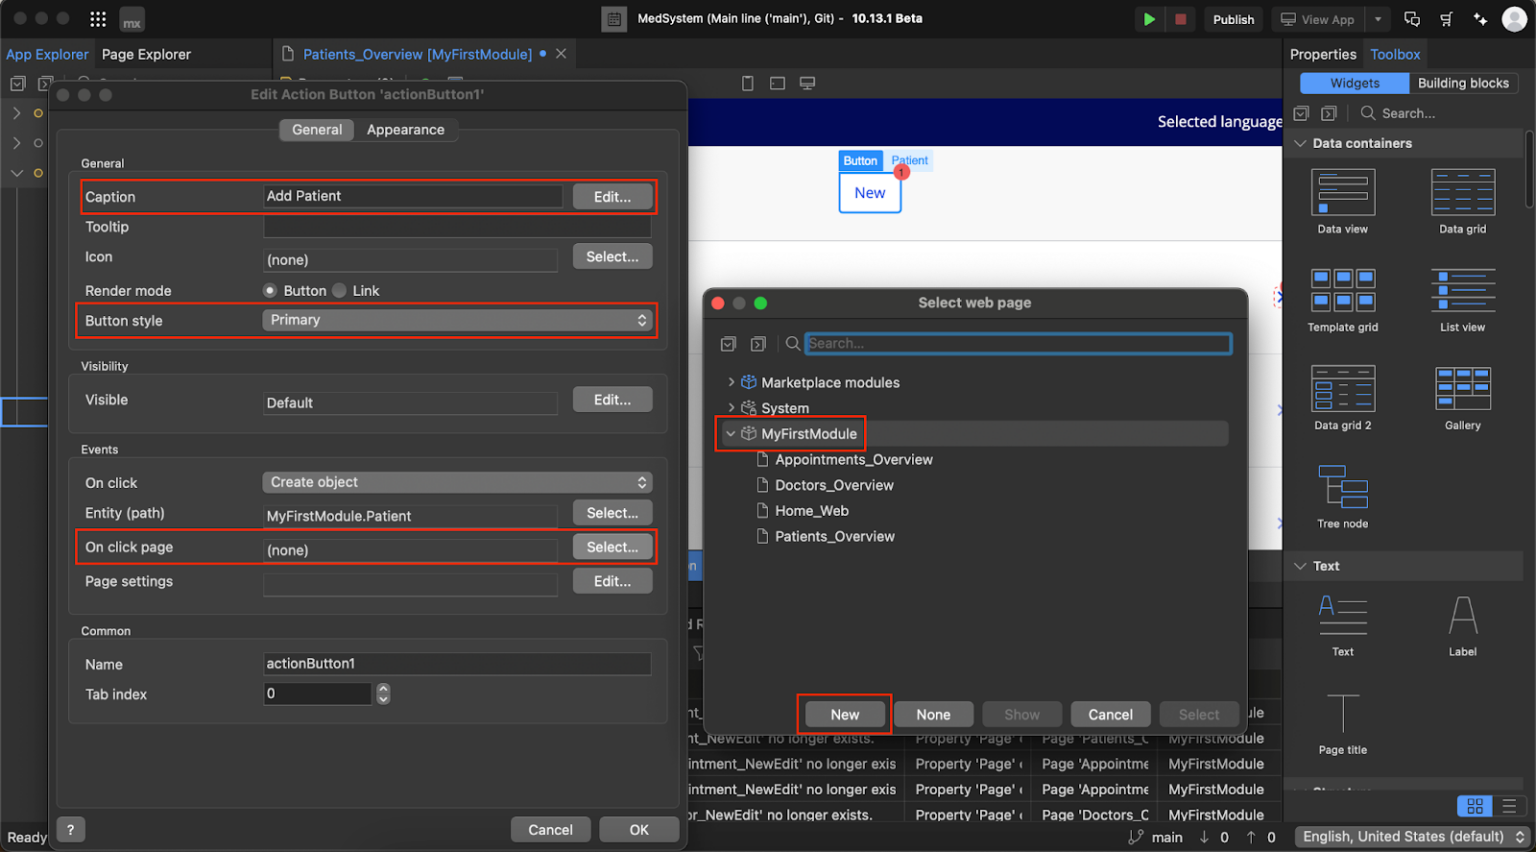Open Maia assistant via the sparkles icon

1481,19
